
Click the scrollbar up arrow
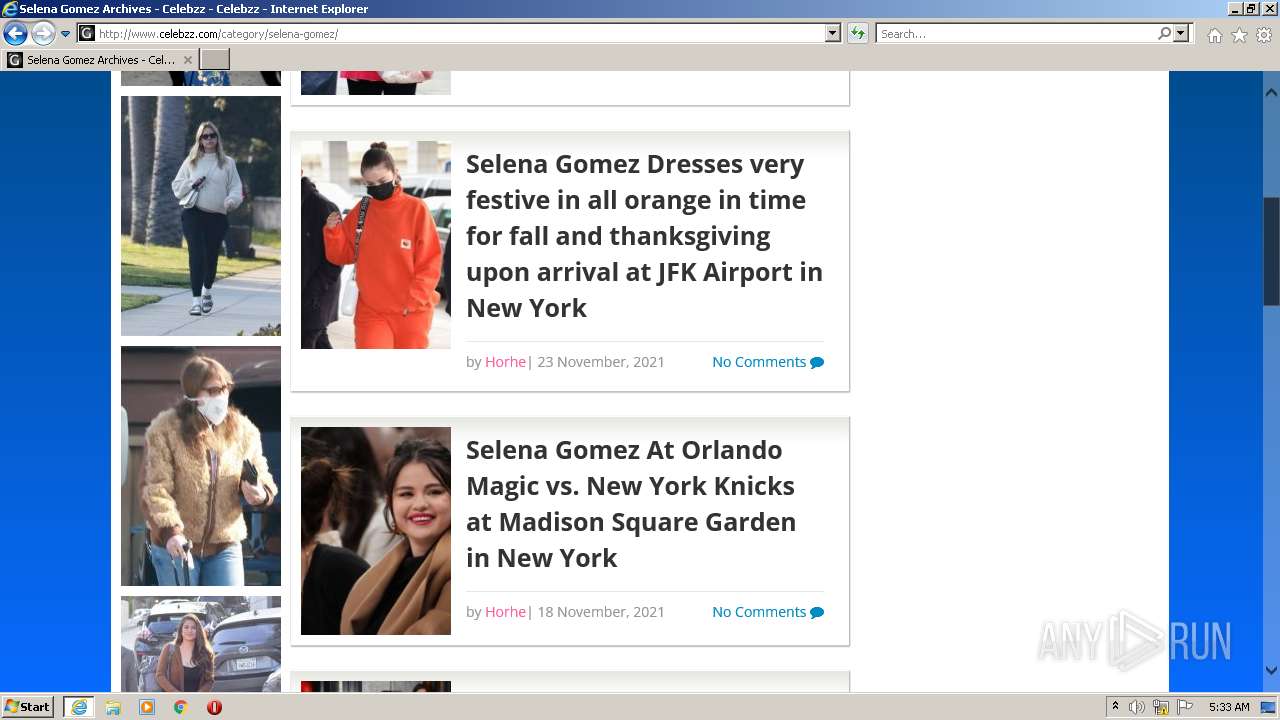(x=1271, y=93)
